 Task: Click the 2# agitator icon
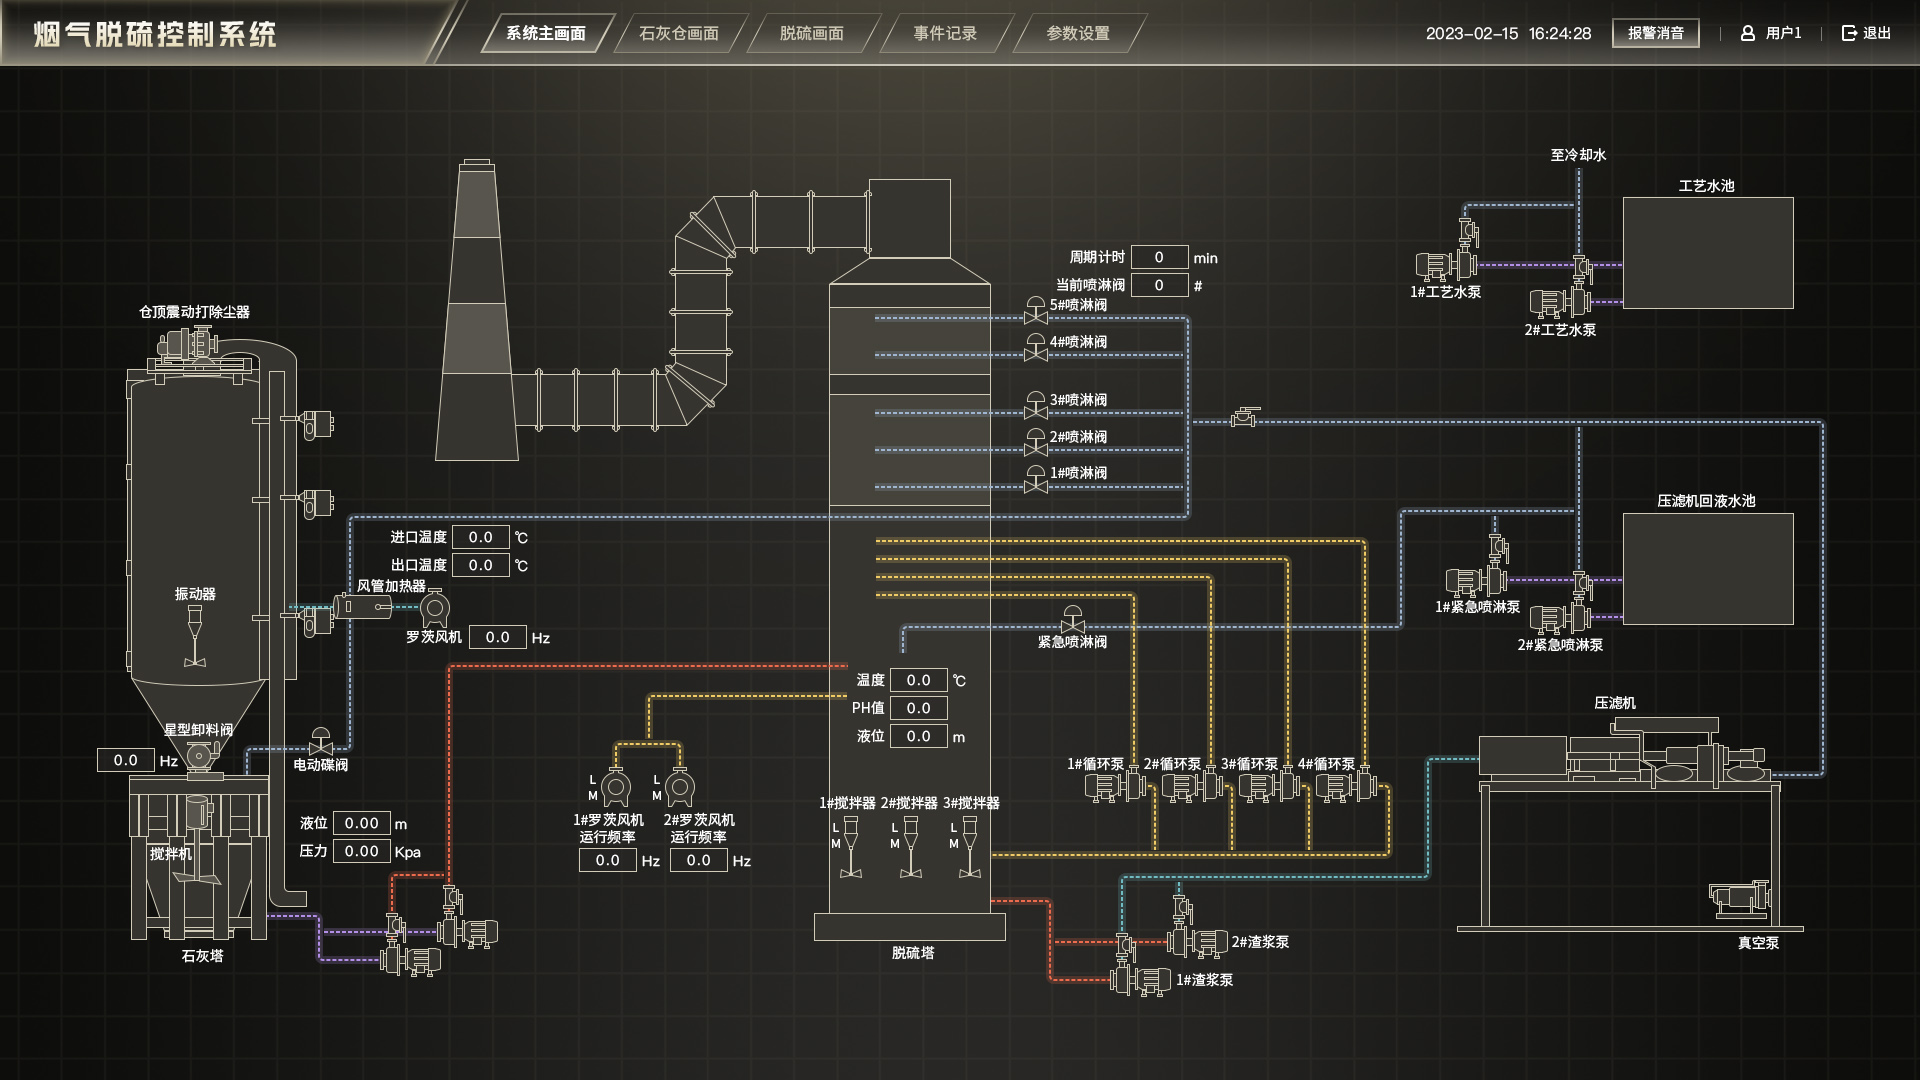click(910, 846)
